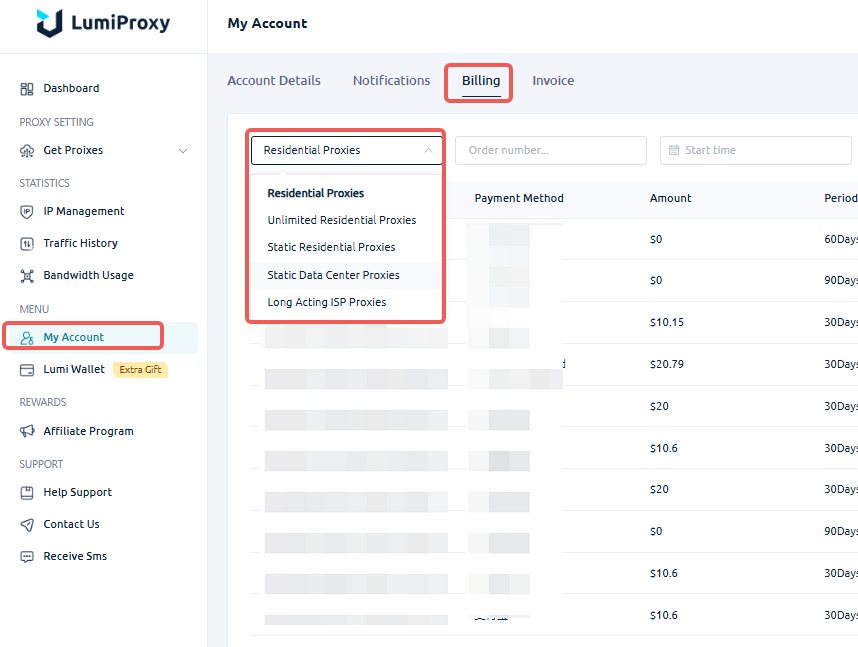Collapse the Residential Proxies dropdown
Viewport: 858px width, 647px height.
point(428,150)
